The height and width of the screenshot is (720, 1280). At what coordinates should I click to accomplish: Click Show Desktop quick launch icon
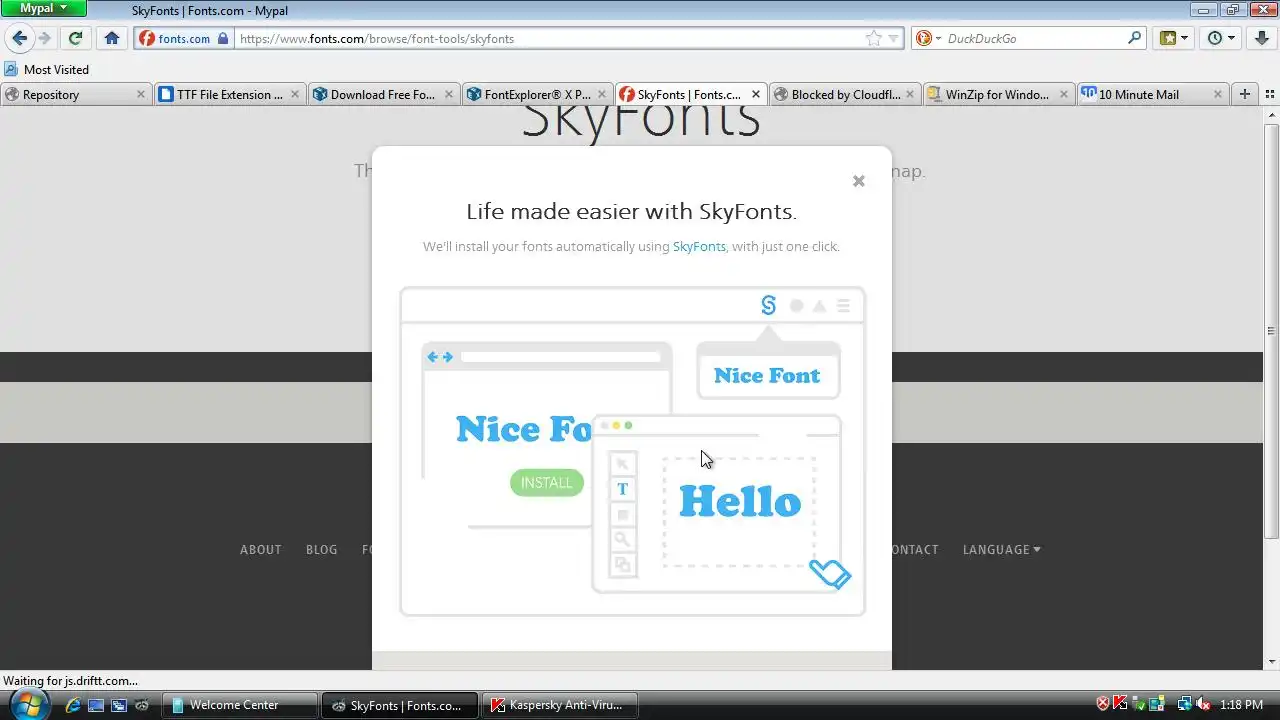tap(96, 705)
